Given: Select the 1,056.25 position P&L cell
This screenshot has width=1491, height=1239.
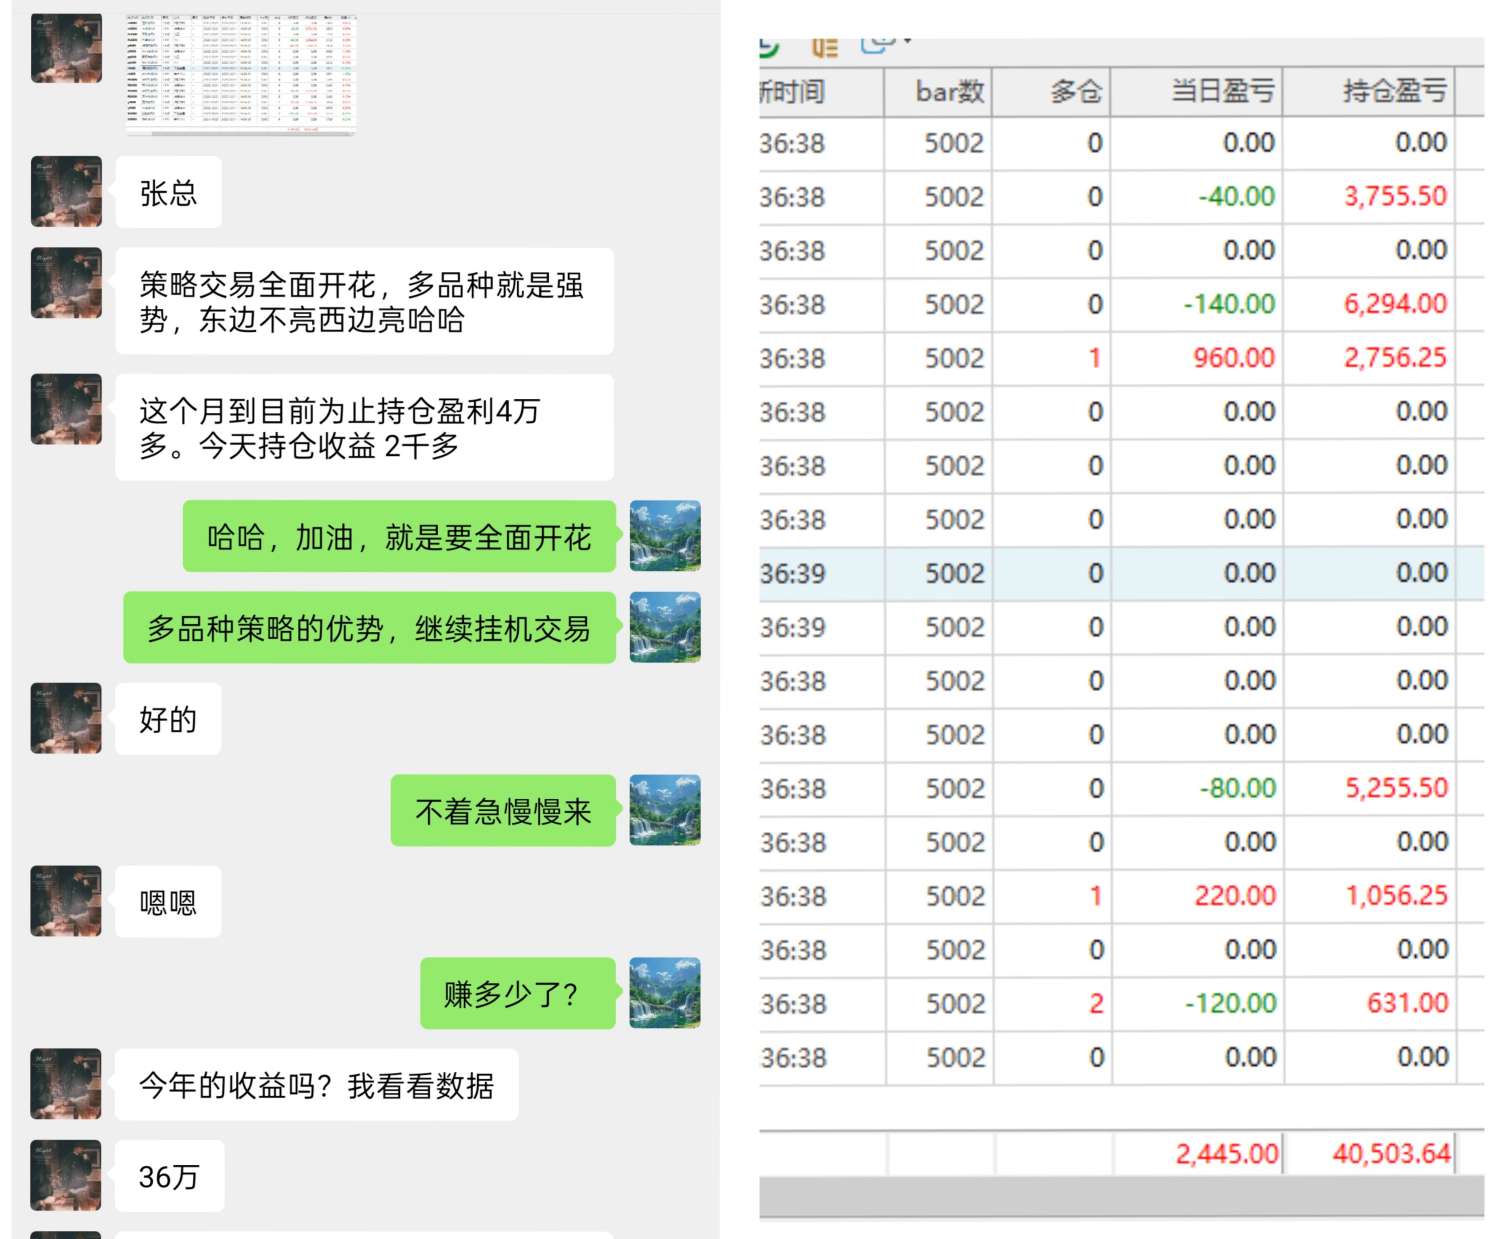Looking at the screenshot, I should 1369,896.
